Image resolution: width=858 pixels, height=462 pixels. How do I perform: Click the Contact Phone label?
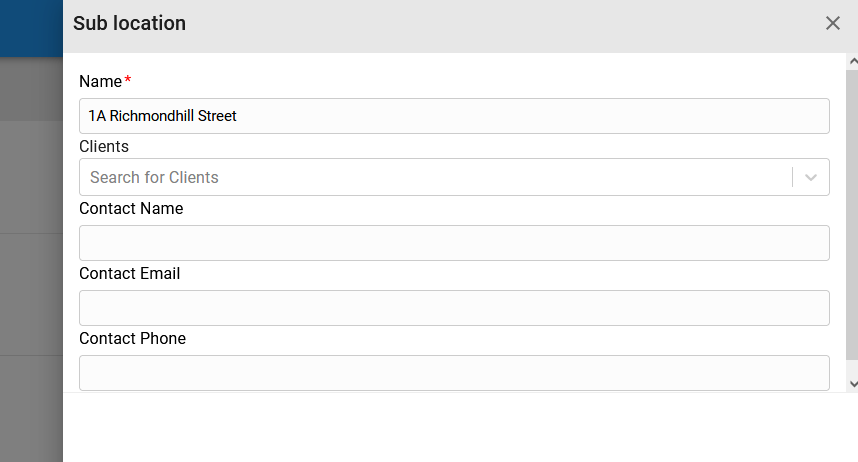[x=132, y=339]
